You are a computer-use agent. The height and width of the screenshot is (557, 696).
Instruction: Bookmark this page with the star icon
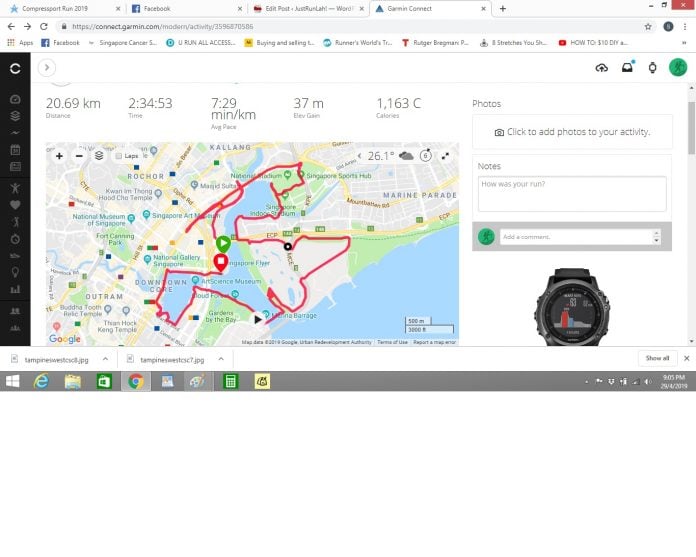click(x=648, y=27)
